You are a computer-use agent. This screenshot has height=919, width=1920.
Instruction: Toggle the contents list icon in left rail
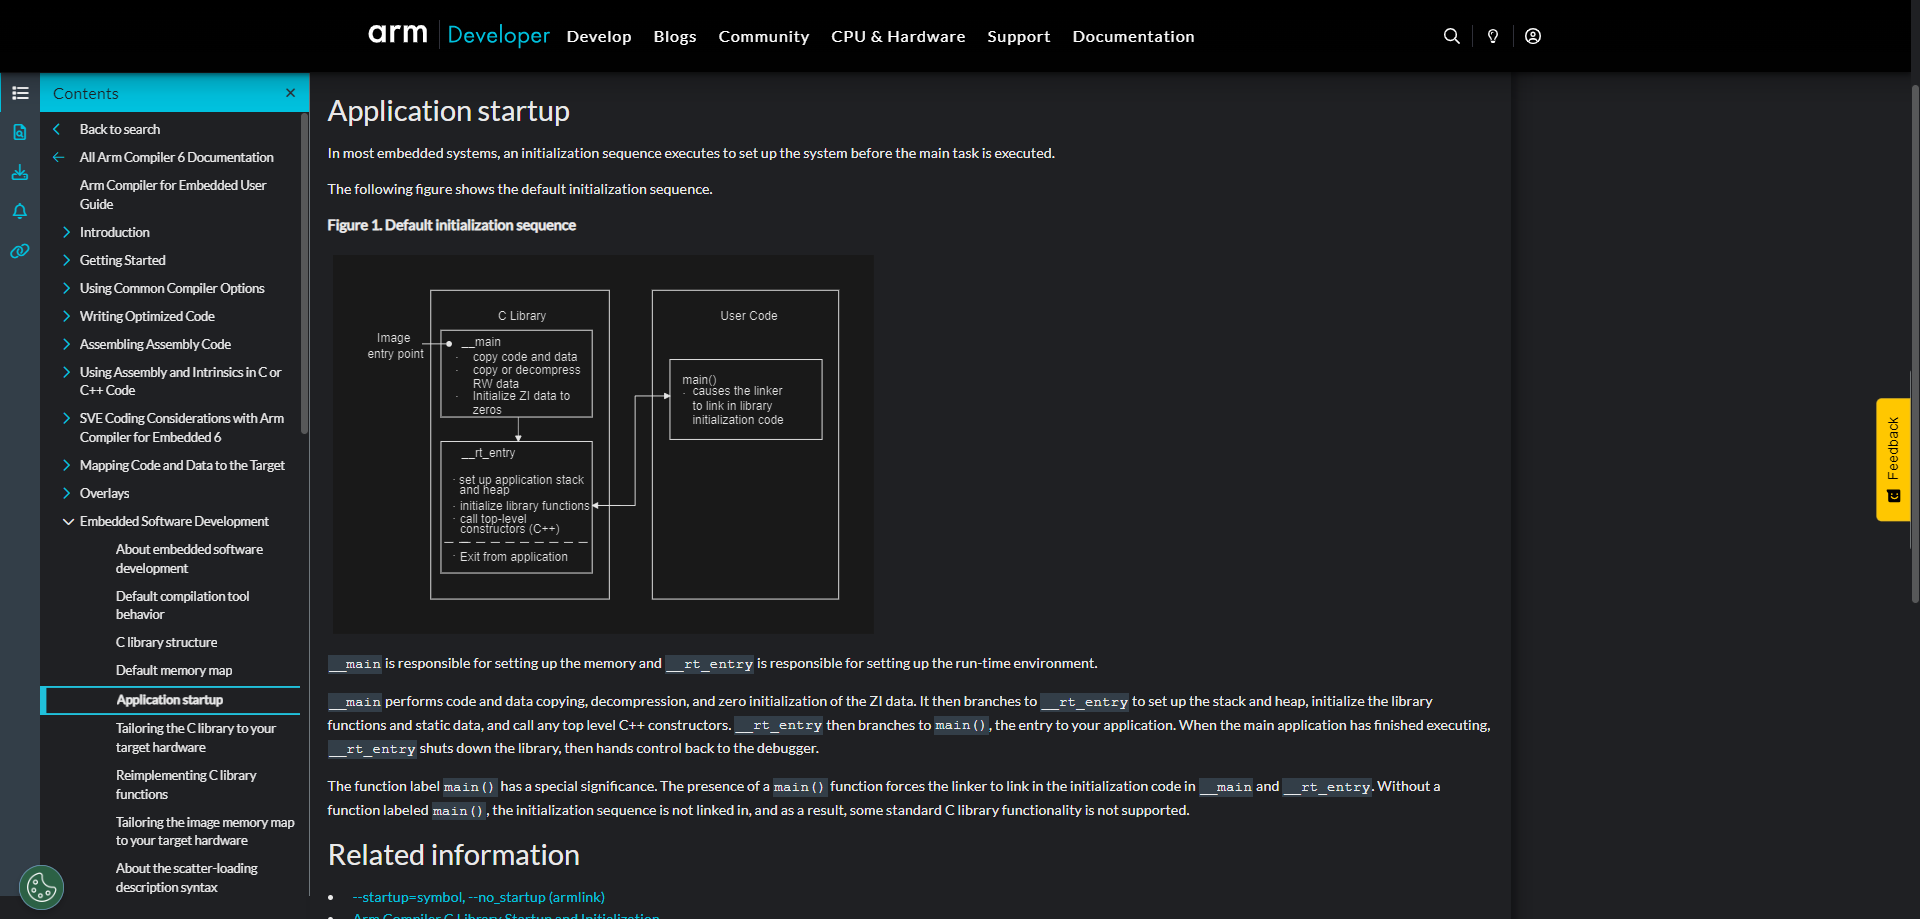(20, 93)
